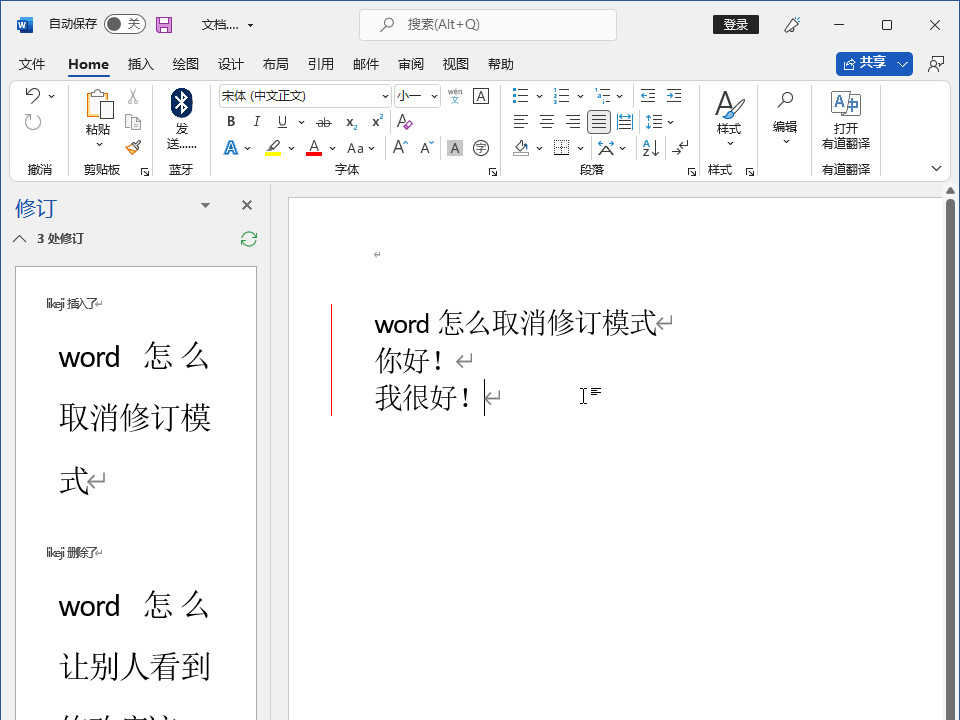Open font dialog launcher in 字体 group

pyautogui.click(x=493, y=172)
